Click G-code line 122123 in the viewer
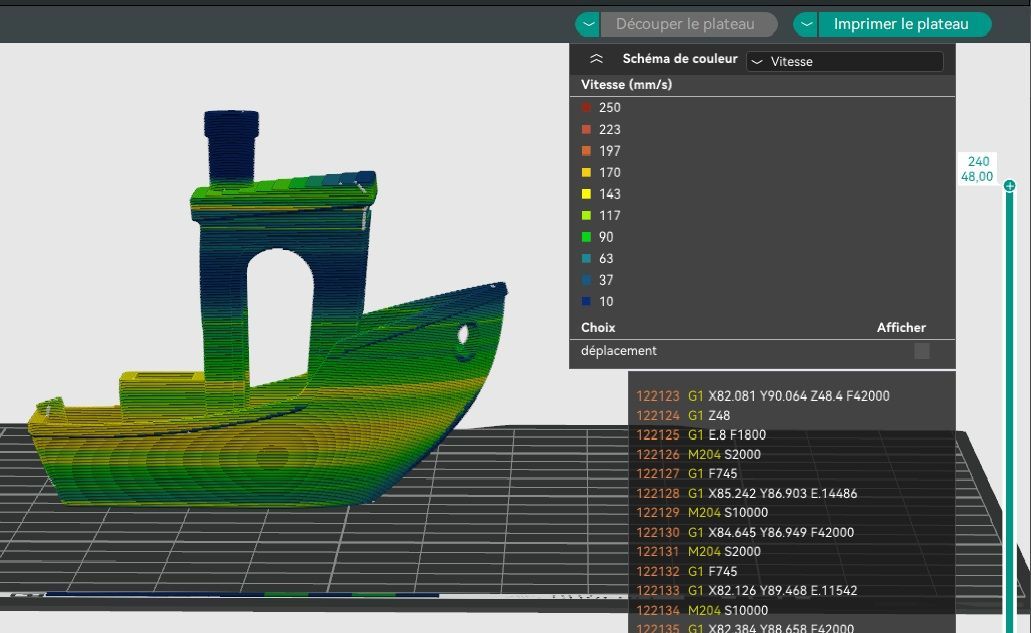 pyautogui.click(x=762, y=396)
